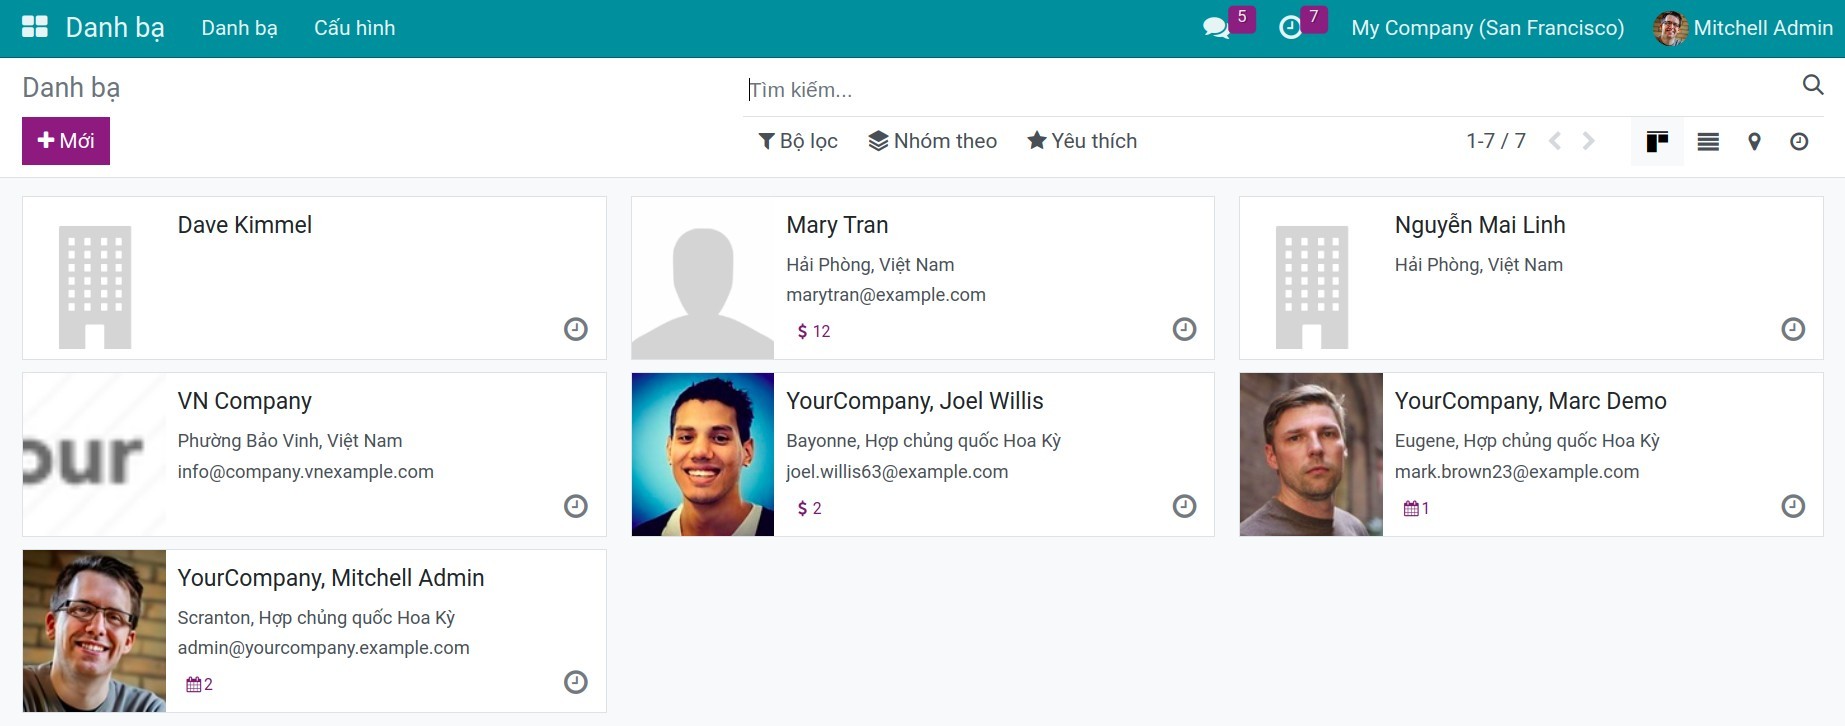Open the Yêu thích favorites dropdown
Screen dimensions: 1845x726
[1082, 141]
